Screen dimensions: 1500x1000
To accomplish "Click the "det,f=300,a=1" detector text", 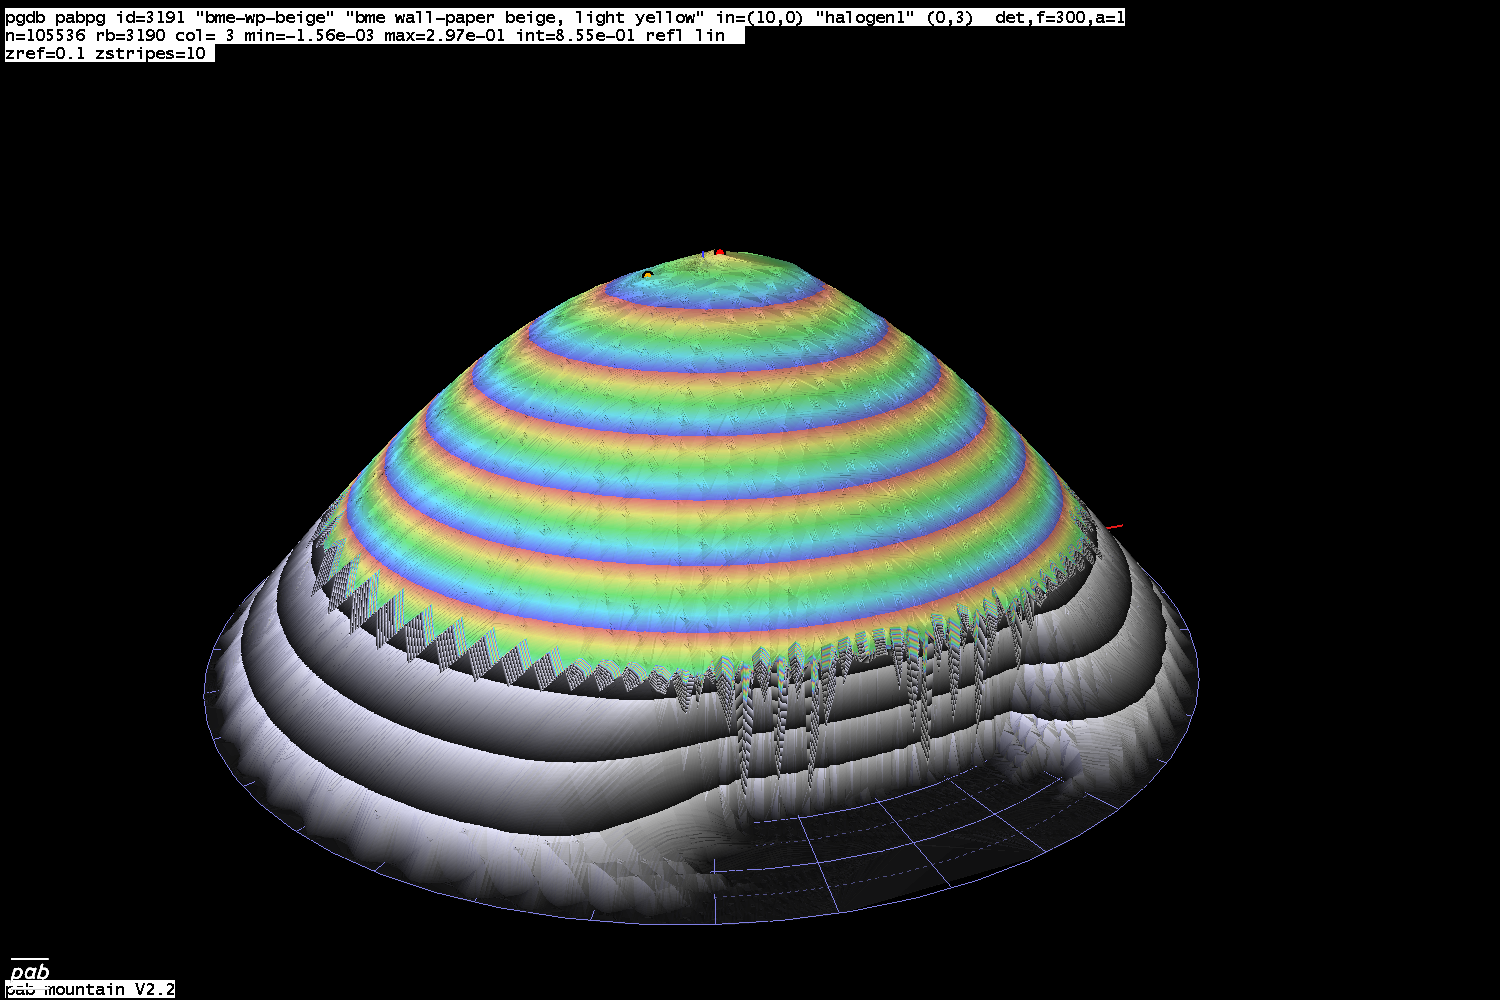I will [x=1060, y=17].
